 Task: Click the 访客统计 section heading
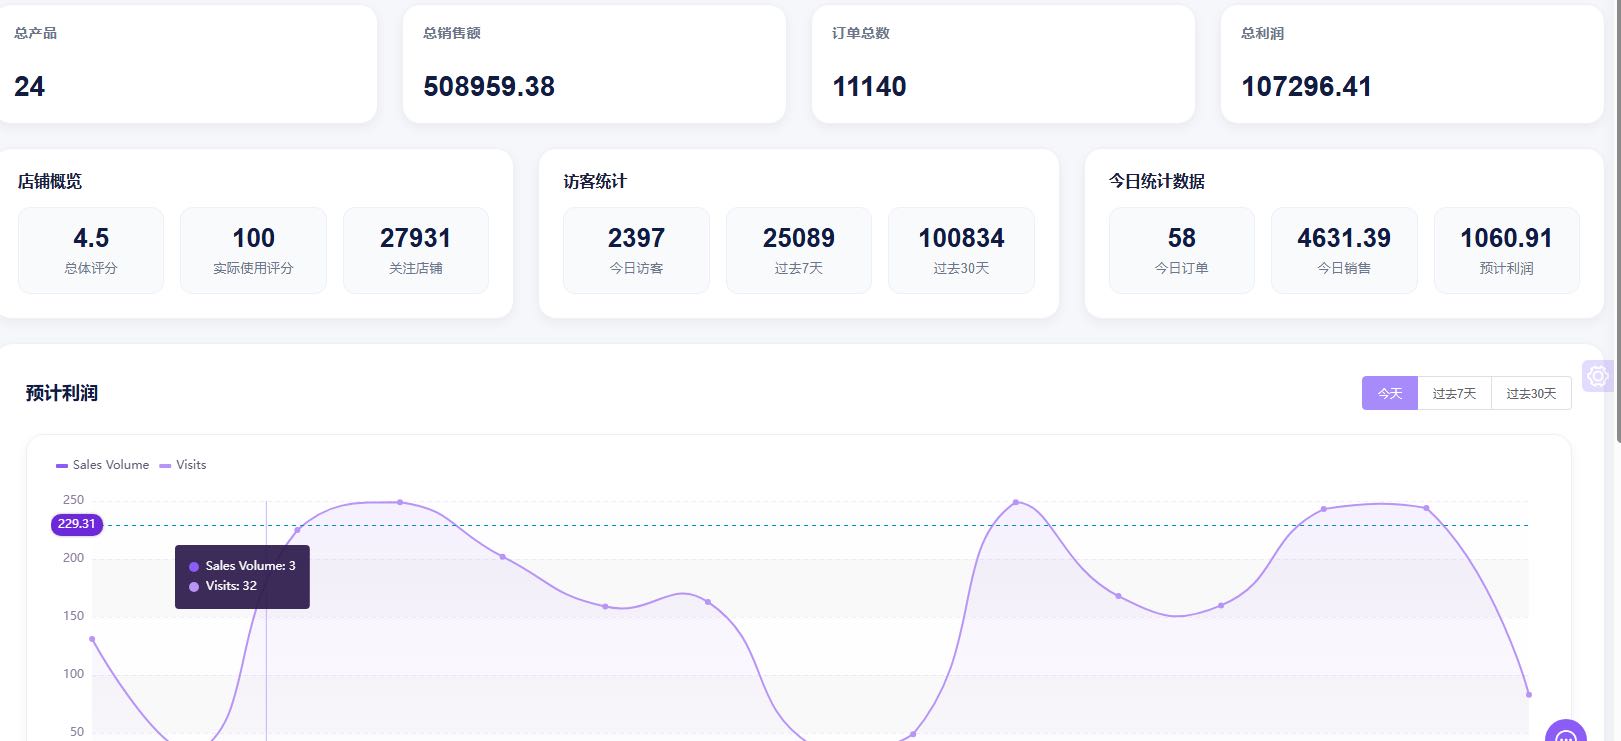595,181
